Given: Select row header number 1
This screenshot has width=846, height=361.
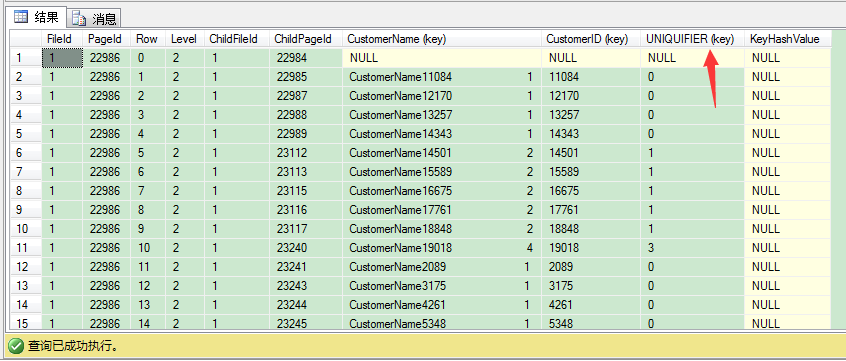Looking at the screenshot, I should [x=26, y=58].
